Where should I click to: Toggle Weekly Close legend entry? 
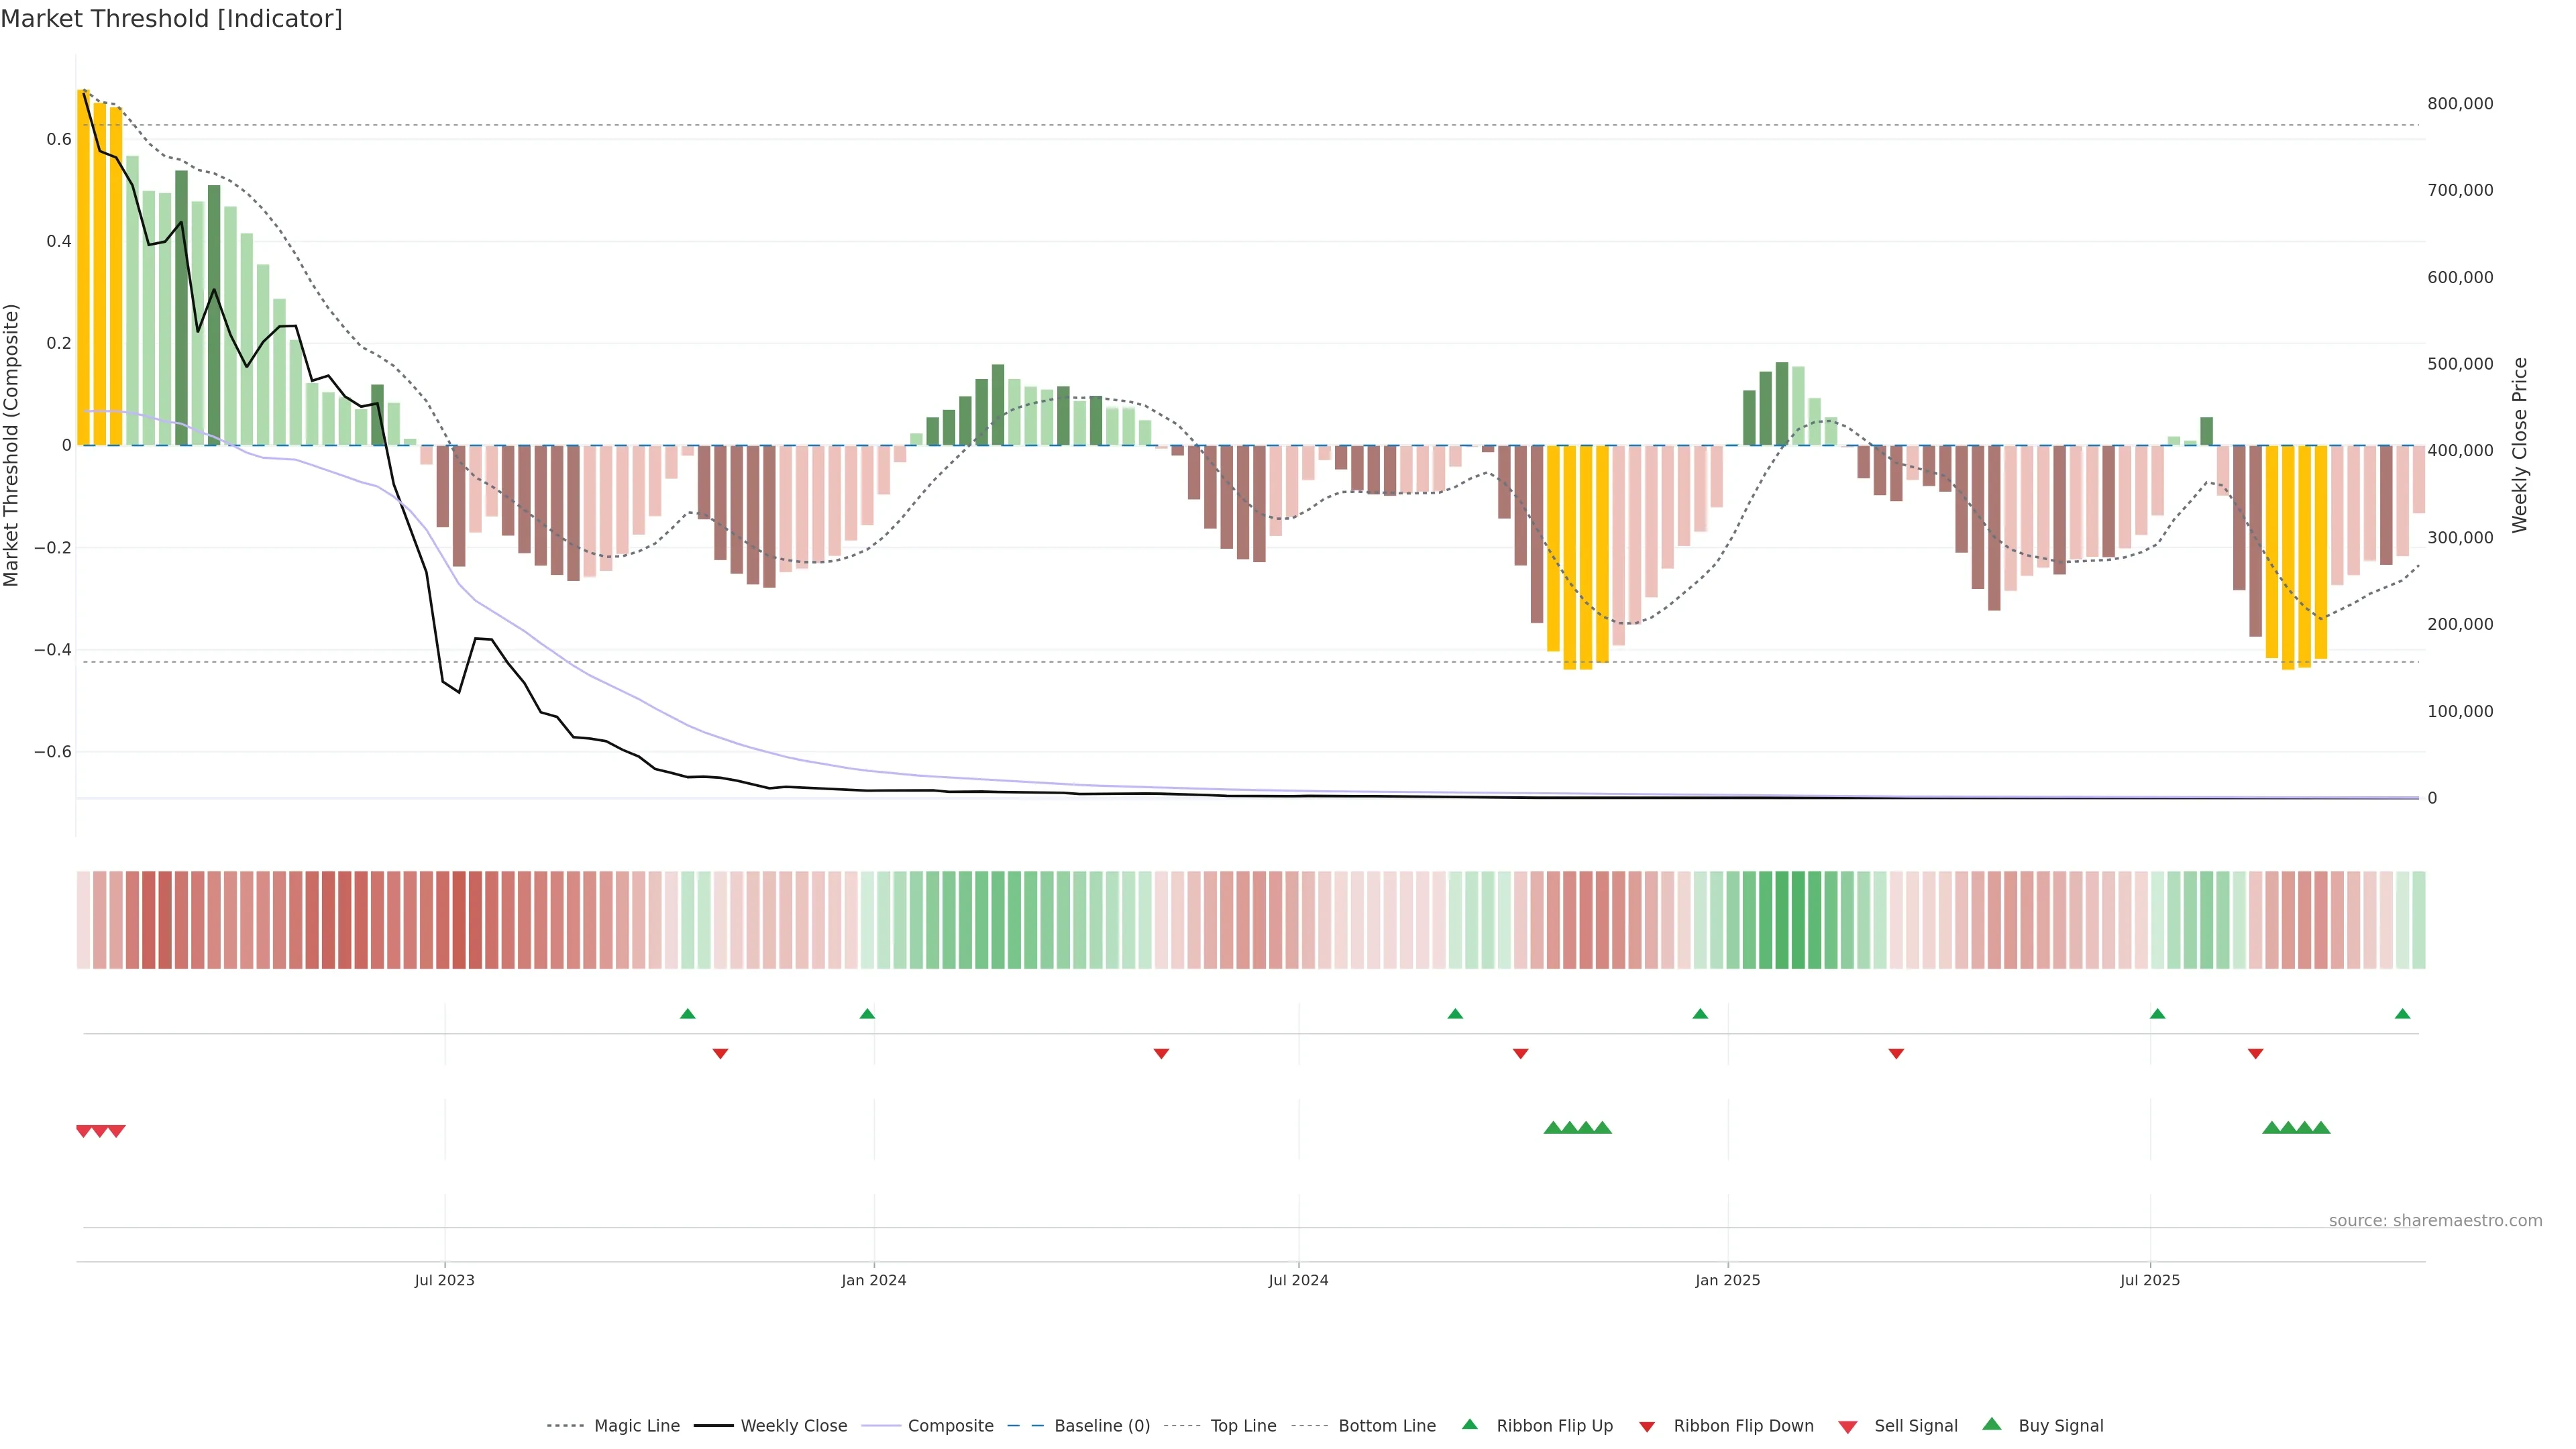[793, 1426]
